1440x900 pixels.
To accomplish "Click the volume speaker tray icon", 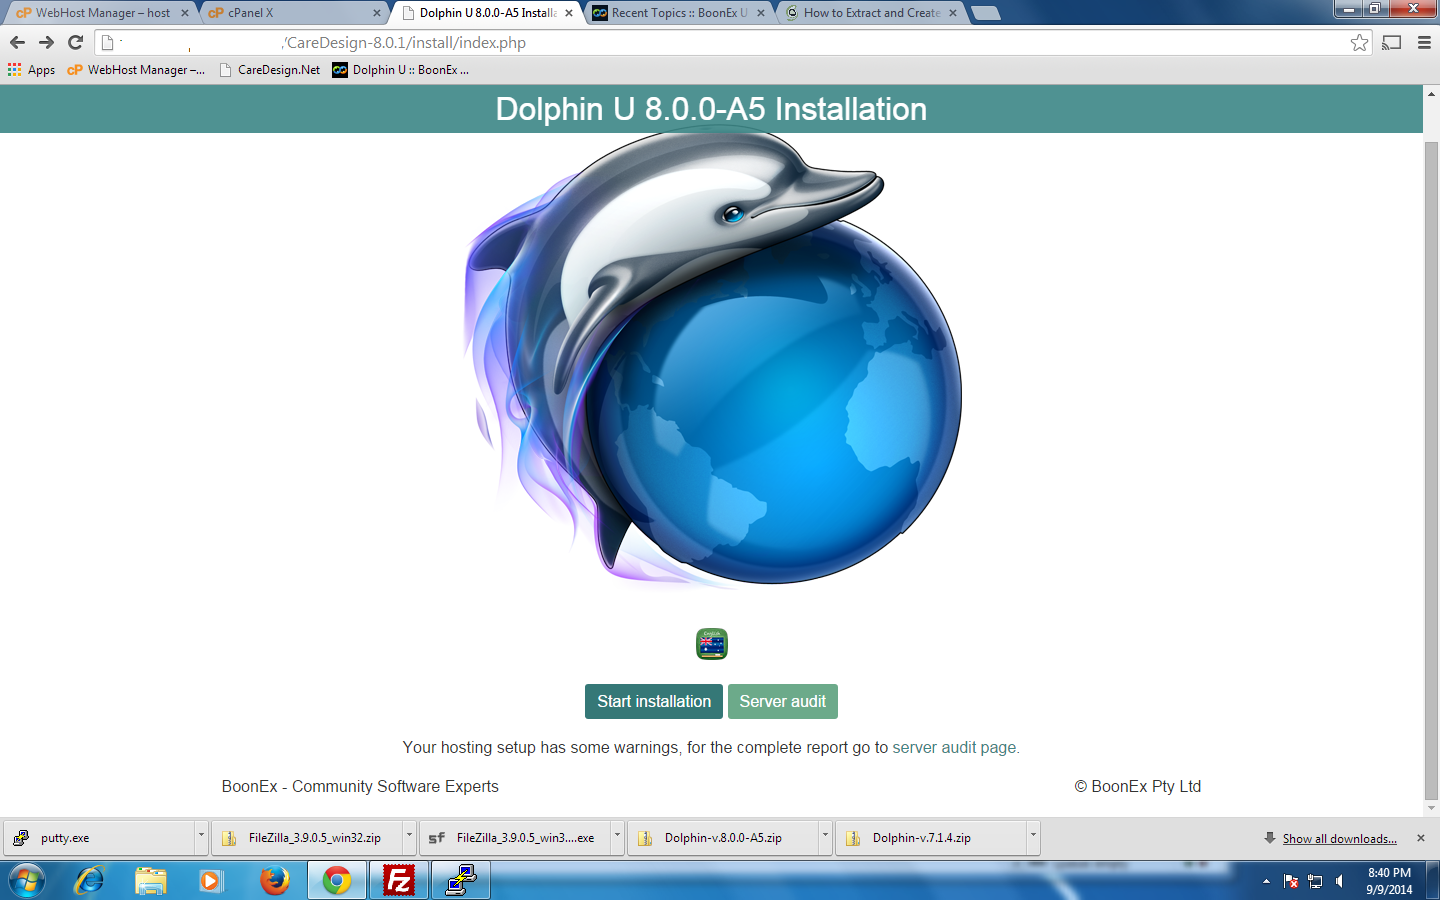I will pyautogui.click(x=1339, y=881).
